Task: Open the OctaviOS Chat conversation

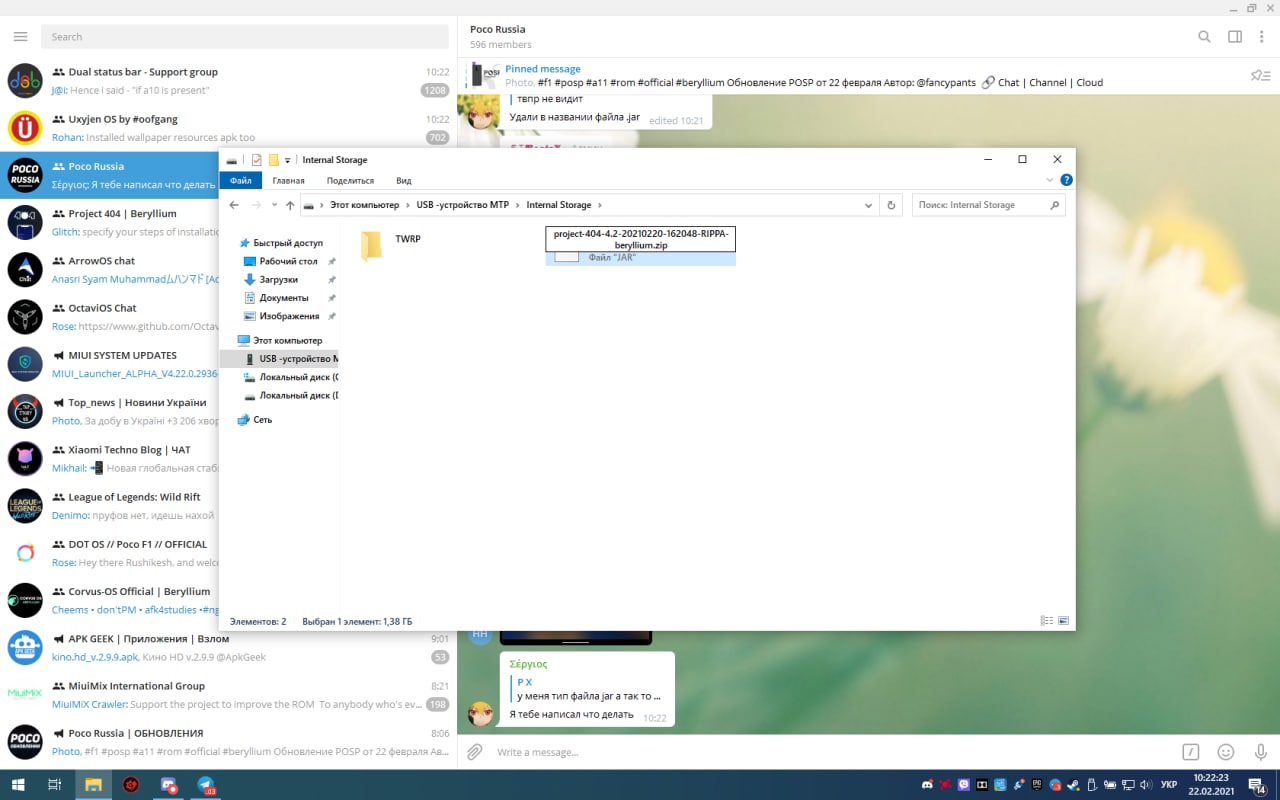Action: (x=110, y=317)
